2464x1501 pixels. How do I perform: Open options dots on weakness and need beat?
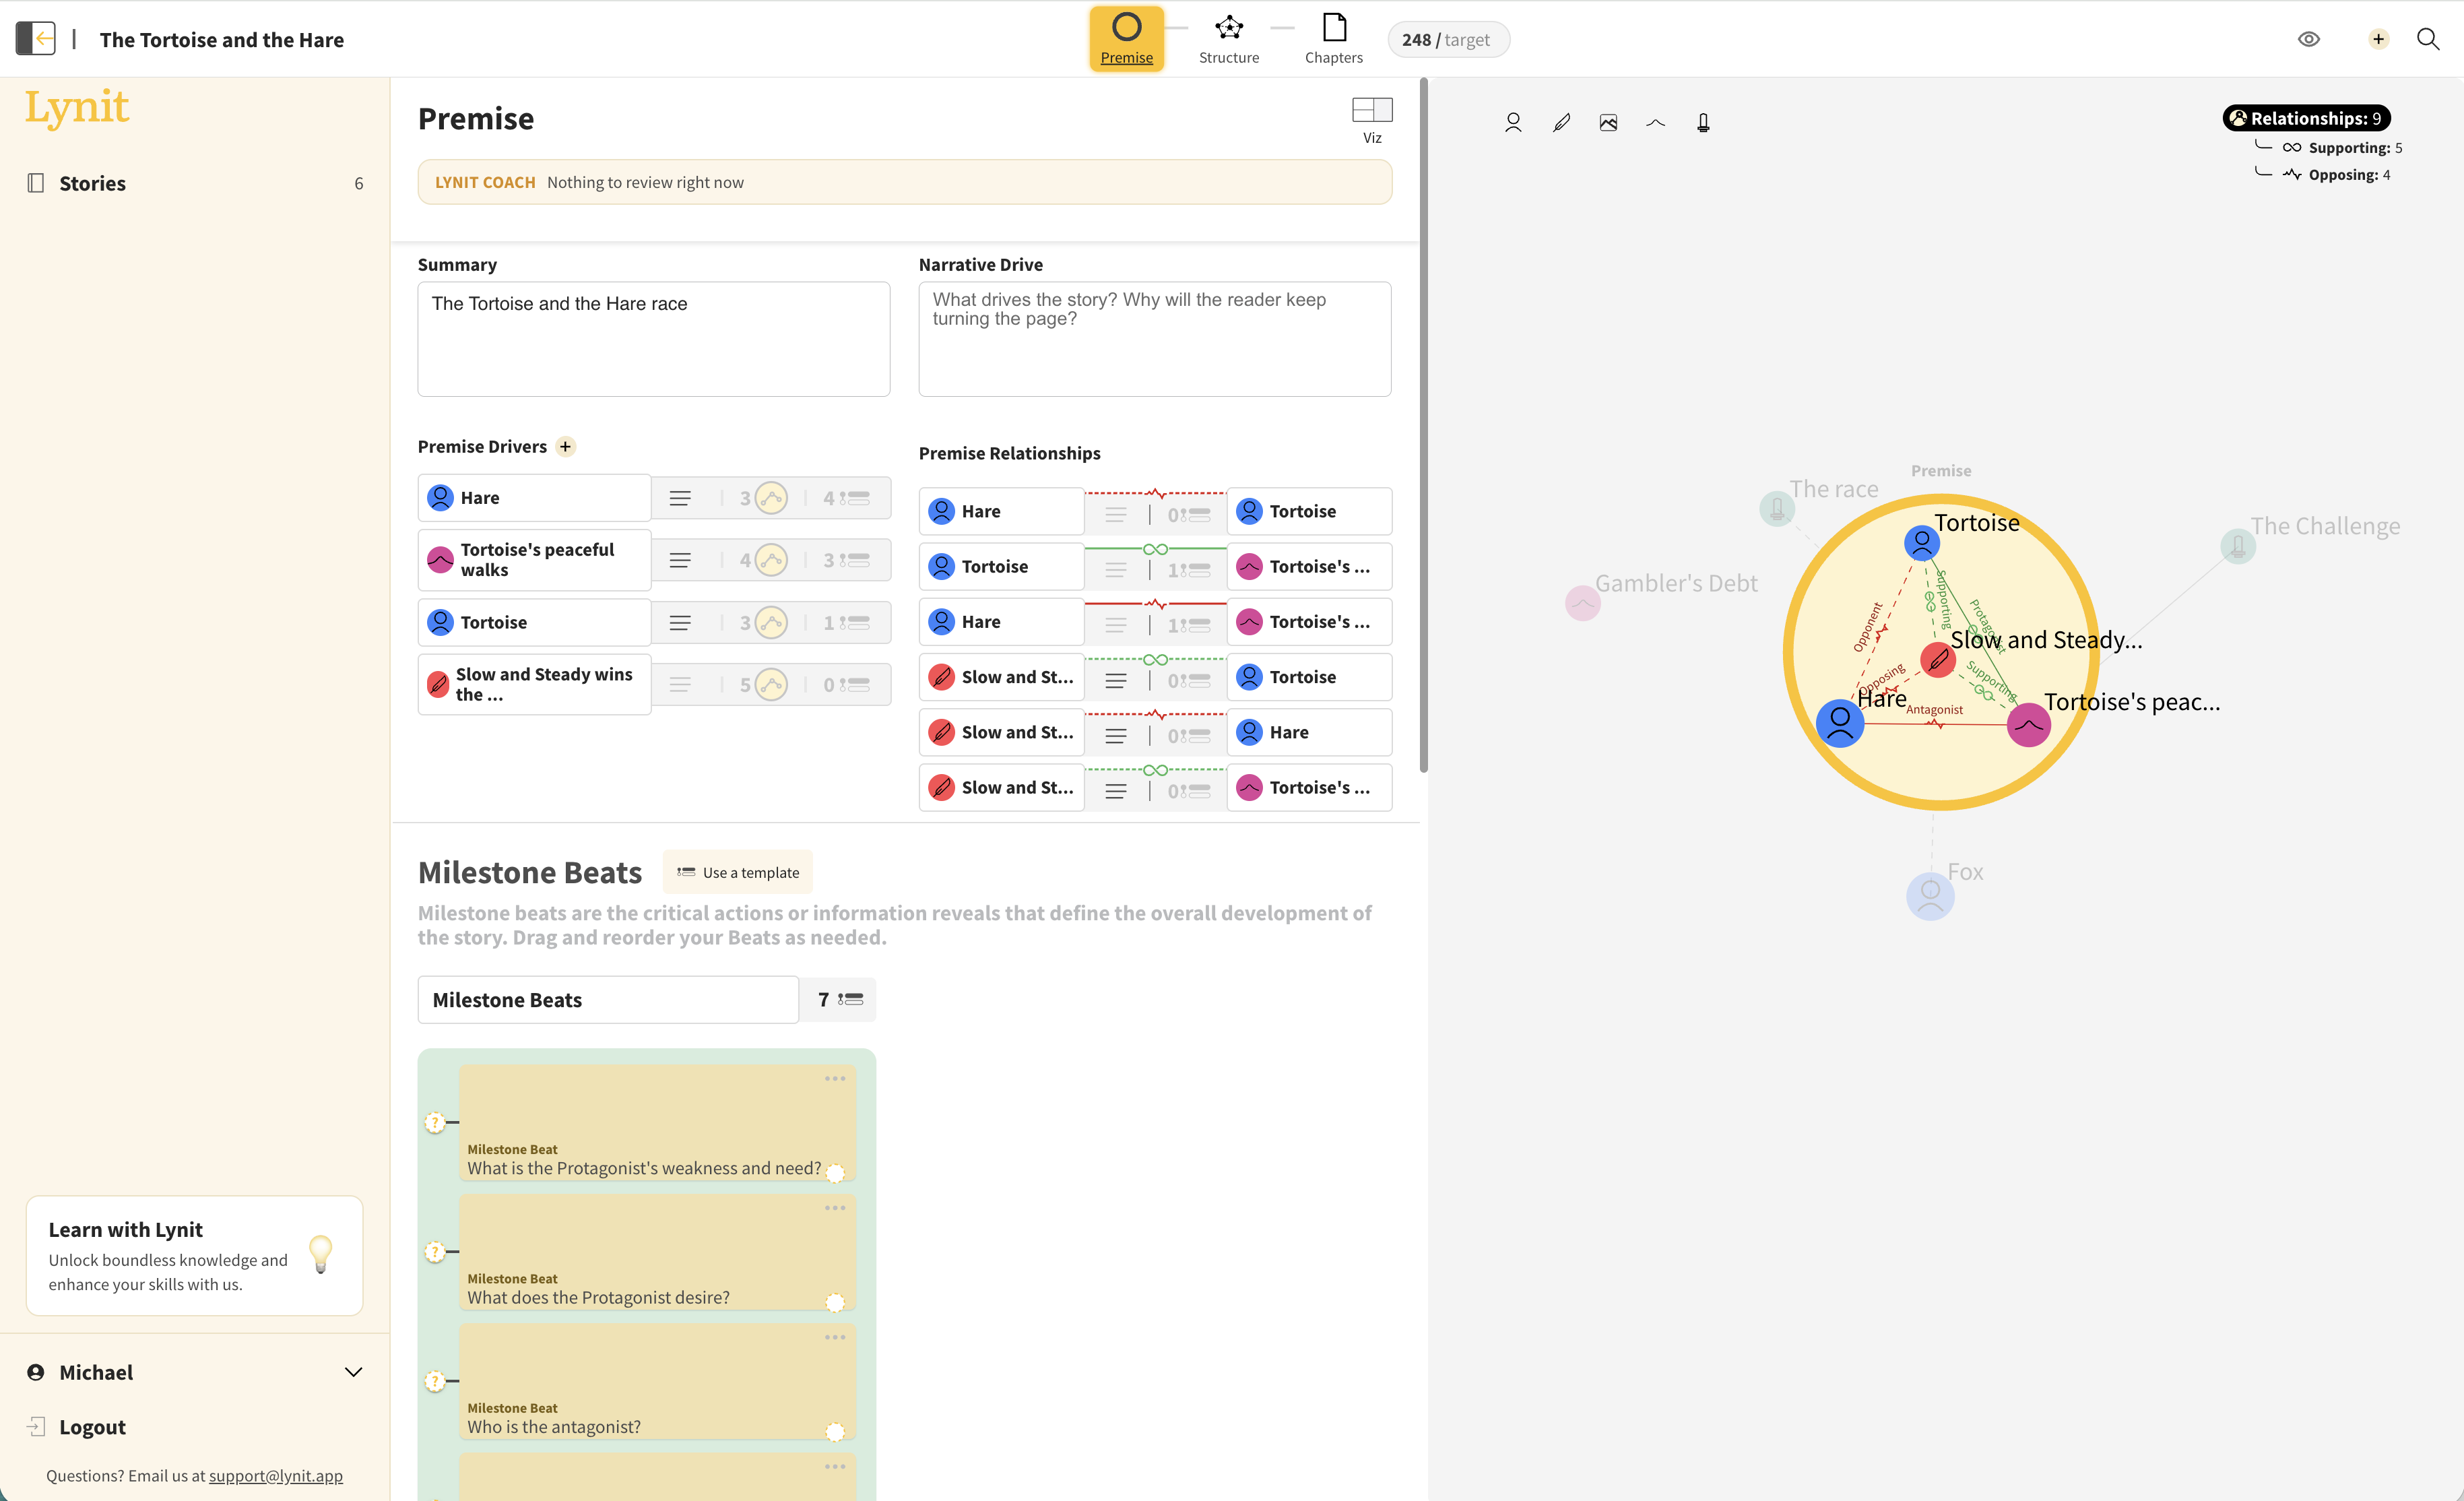pyautogui.click(x=835, y=1079)
